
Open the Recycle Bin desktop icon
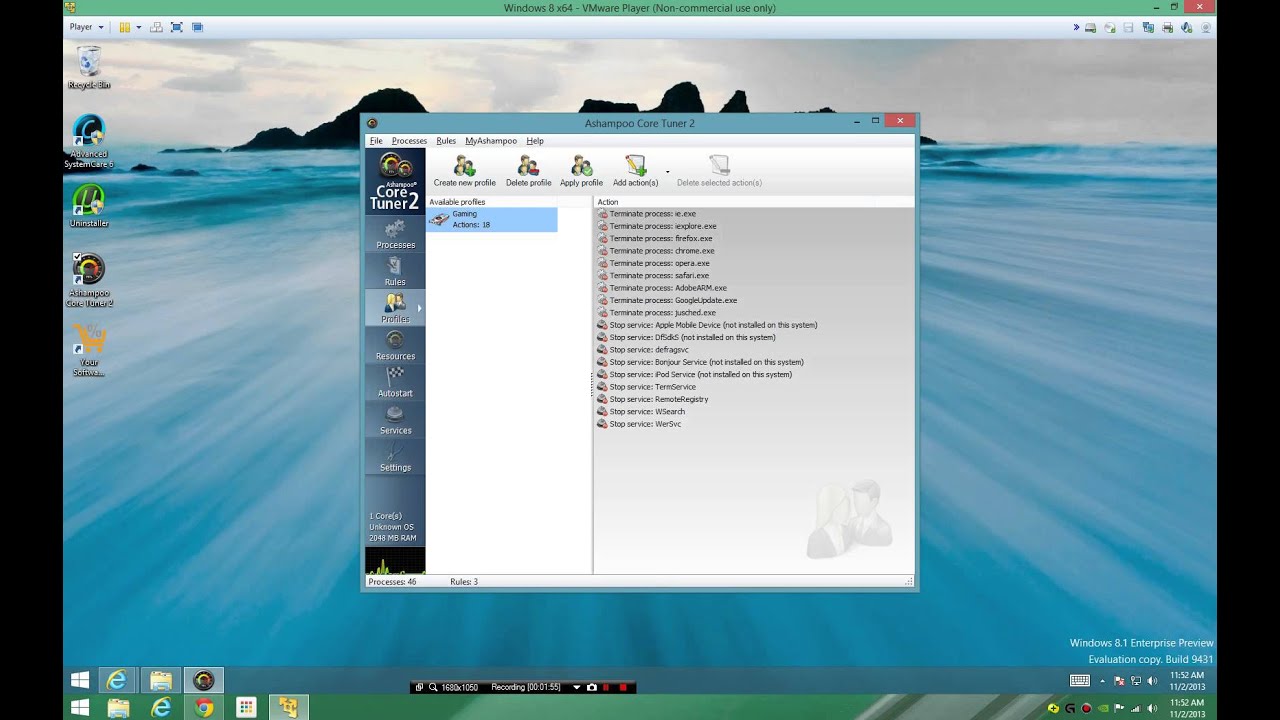[x=89, y=68]
